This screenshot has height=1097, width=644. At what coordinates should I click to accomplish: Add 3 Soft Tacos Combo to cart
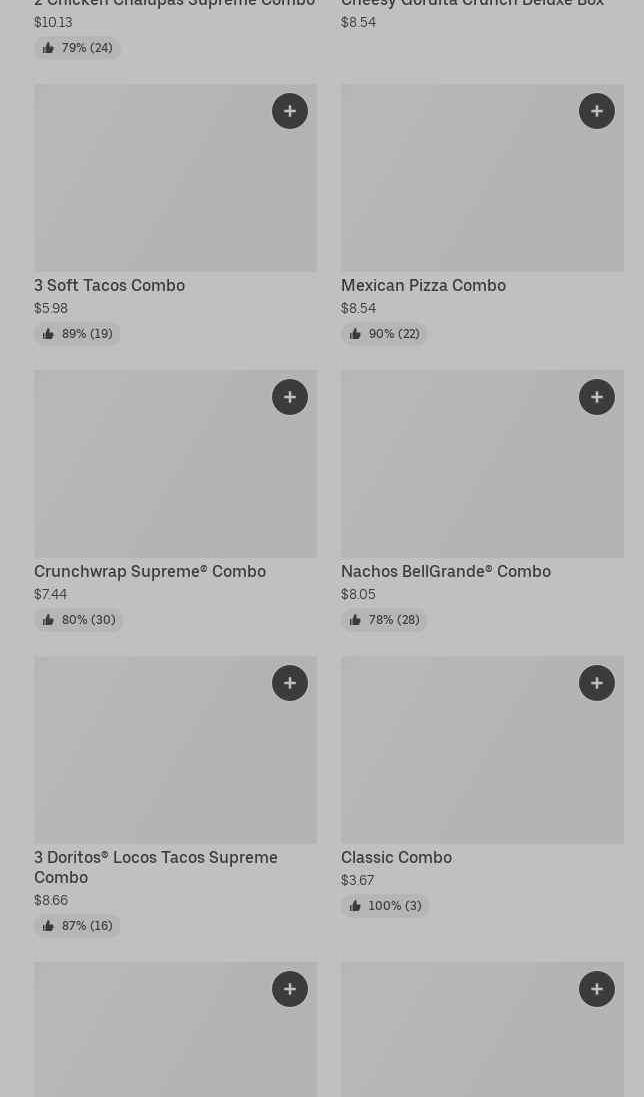pyautogui.click(x=290, y=111)
